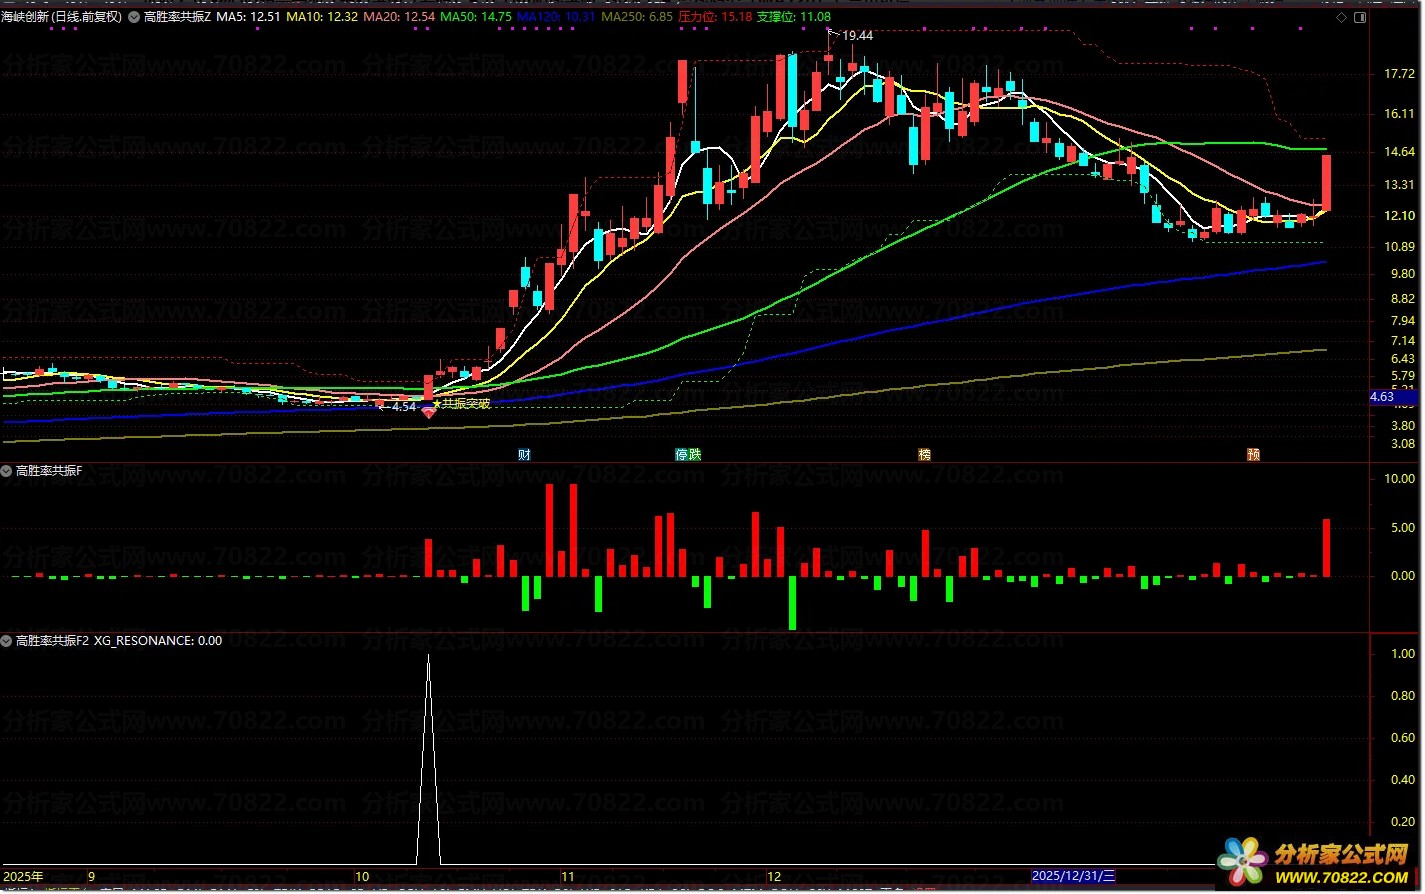Click the 19.44 high price marker
This screenshot has height=894, width=1425.
point(856,35)
